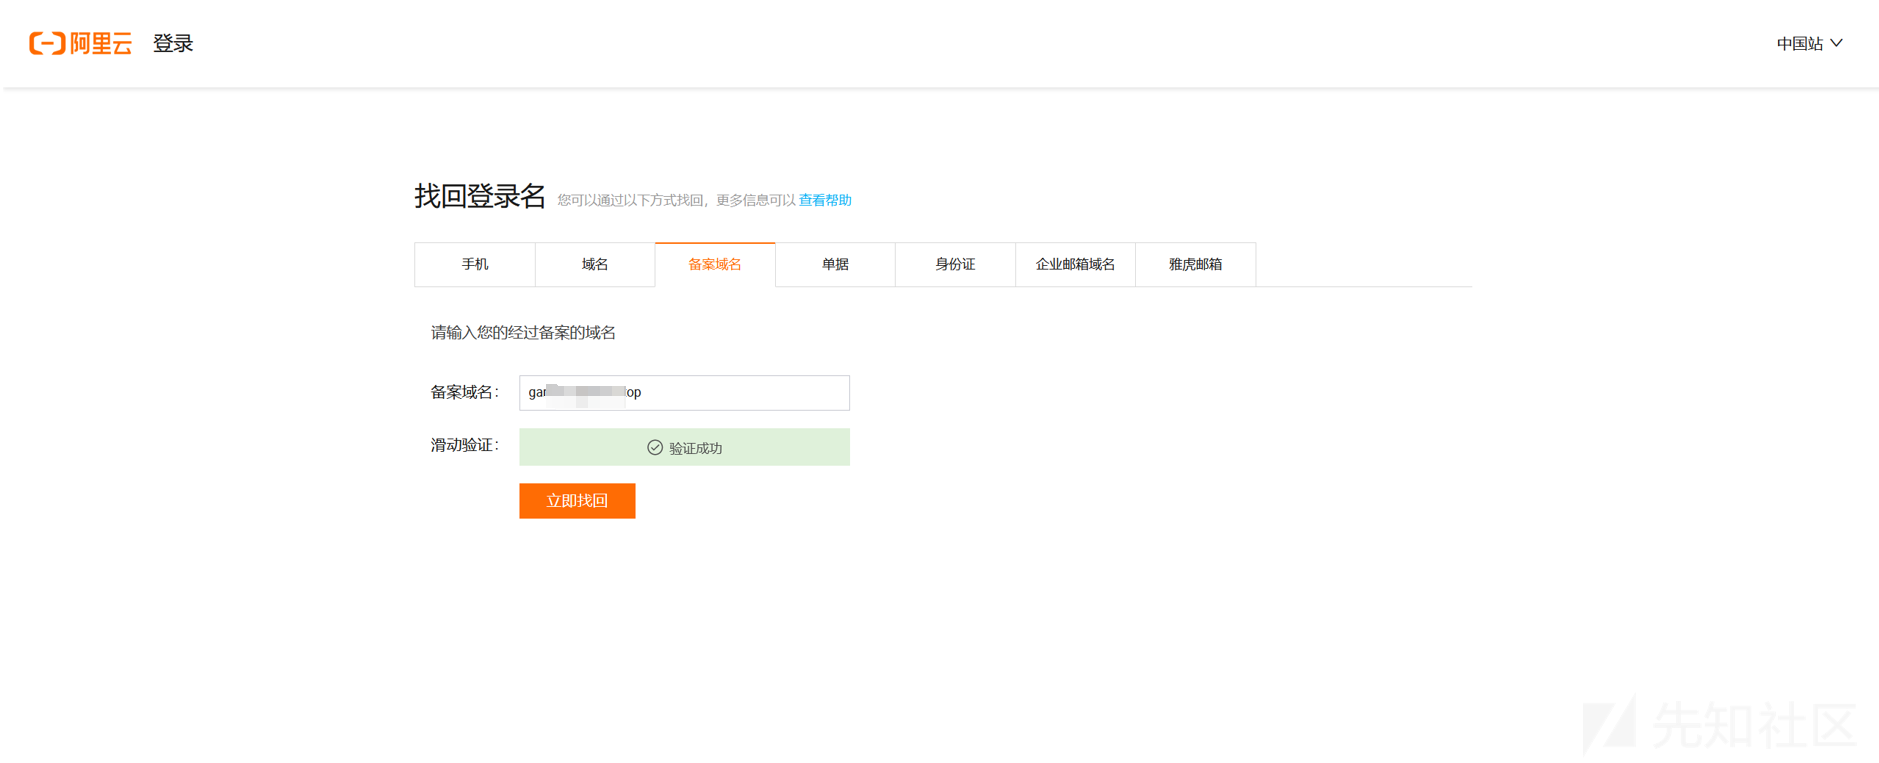The width and height of the screenshot is (1879, 763).
Task: Select the 备案域名 tab
Action: pyautogui.click(x=715, y=264)
